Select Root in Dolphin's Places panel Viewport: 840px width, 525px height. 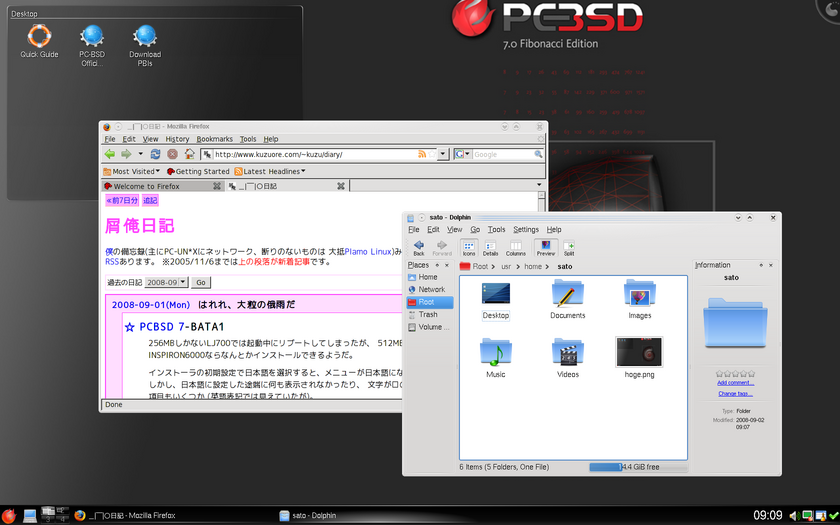[x=430, y=302]
